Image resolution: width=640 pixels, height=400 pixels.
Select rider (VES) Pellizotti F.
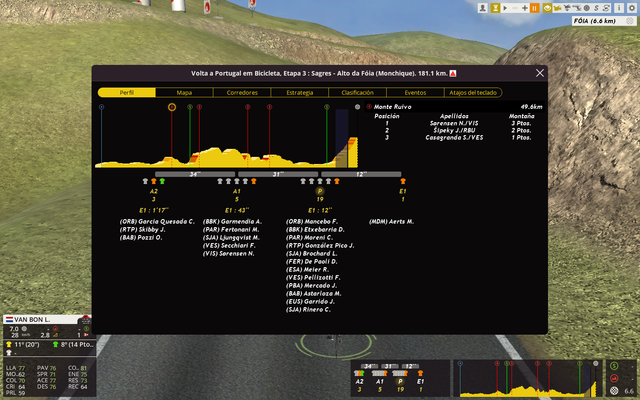click(313, 278)
